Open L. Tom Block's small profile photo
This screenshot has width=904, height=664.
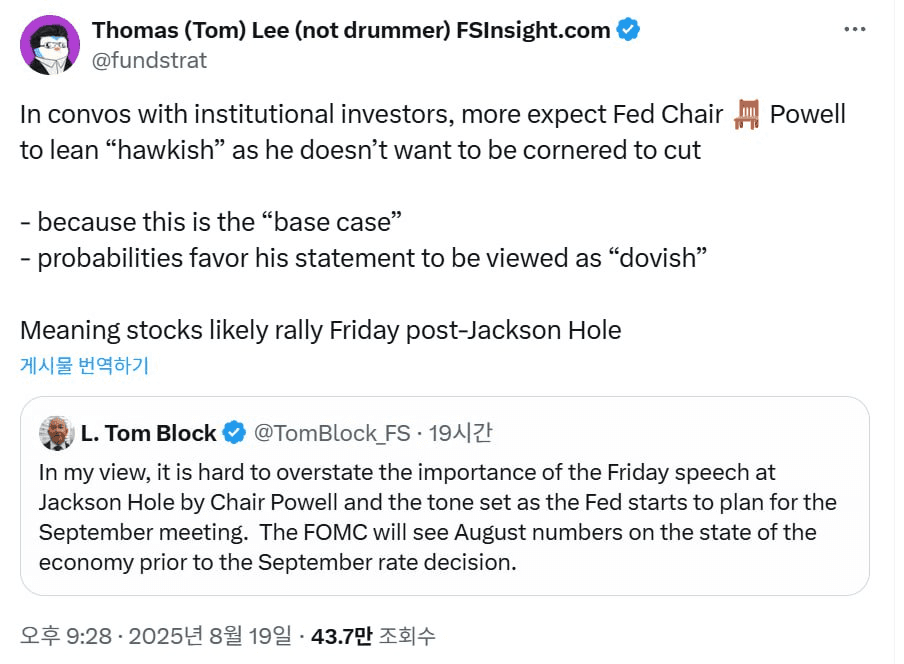click(56, 433)
